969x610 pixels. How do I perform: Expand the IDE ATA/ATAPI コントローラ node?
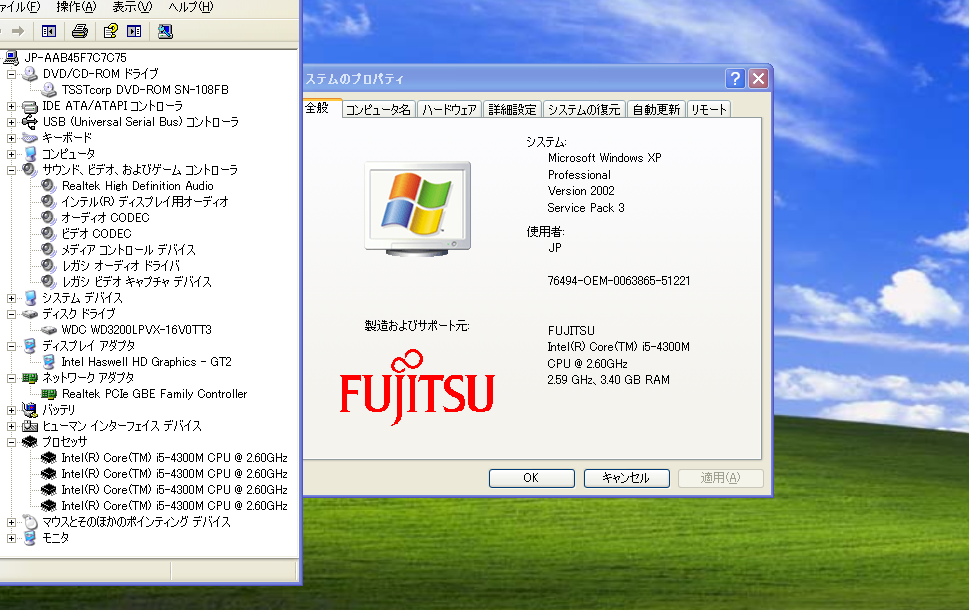pos(11,106)
